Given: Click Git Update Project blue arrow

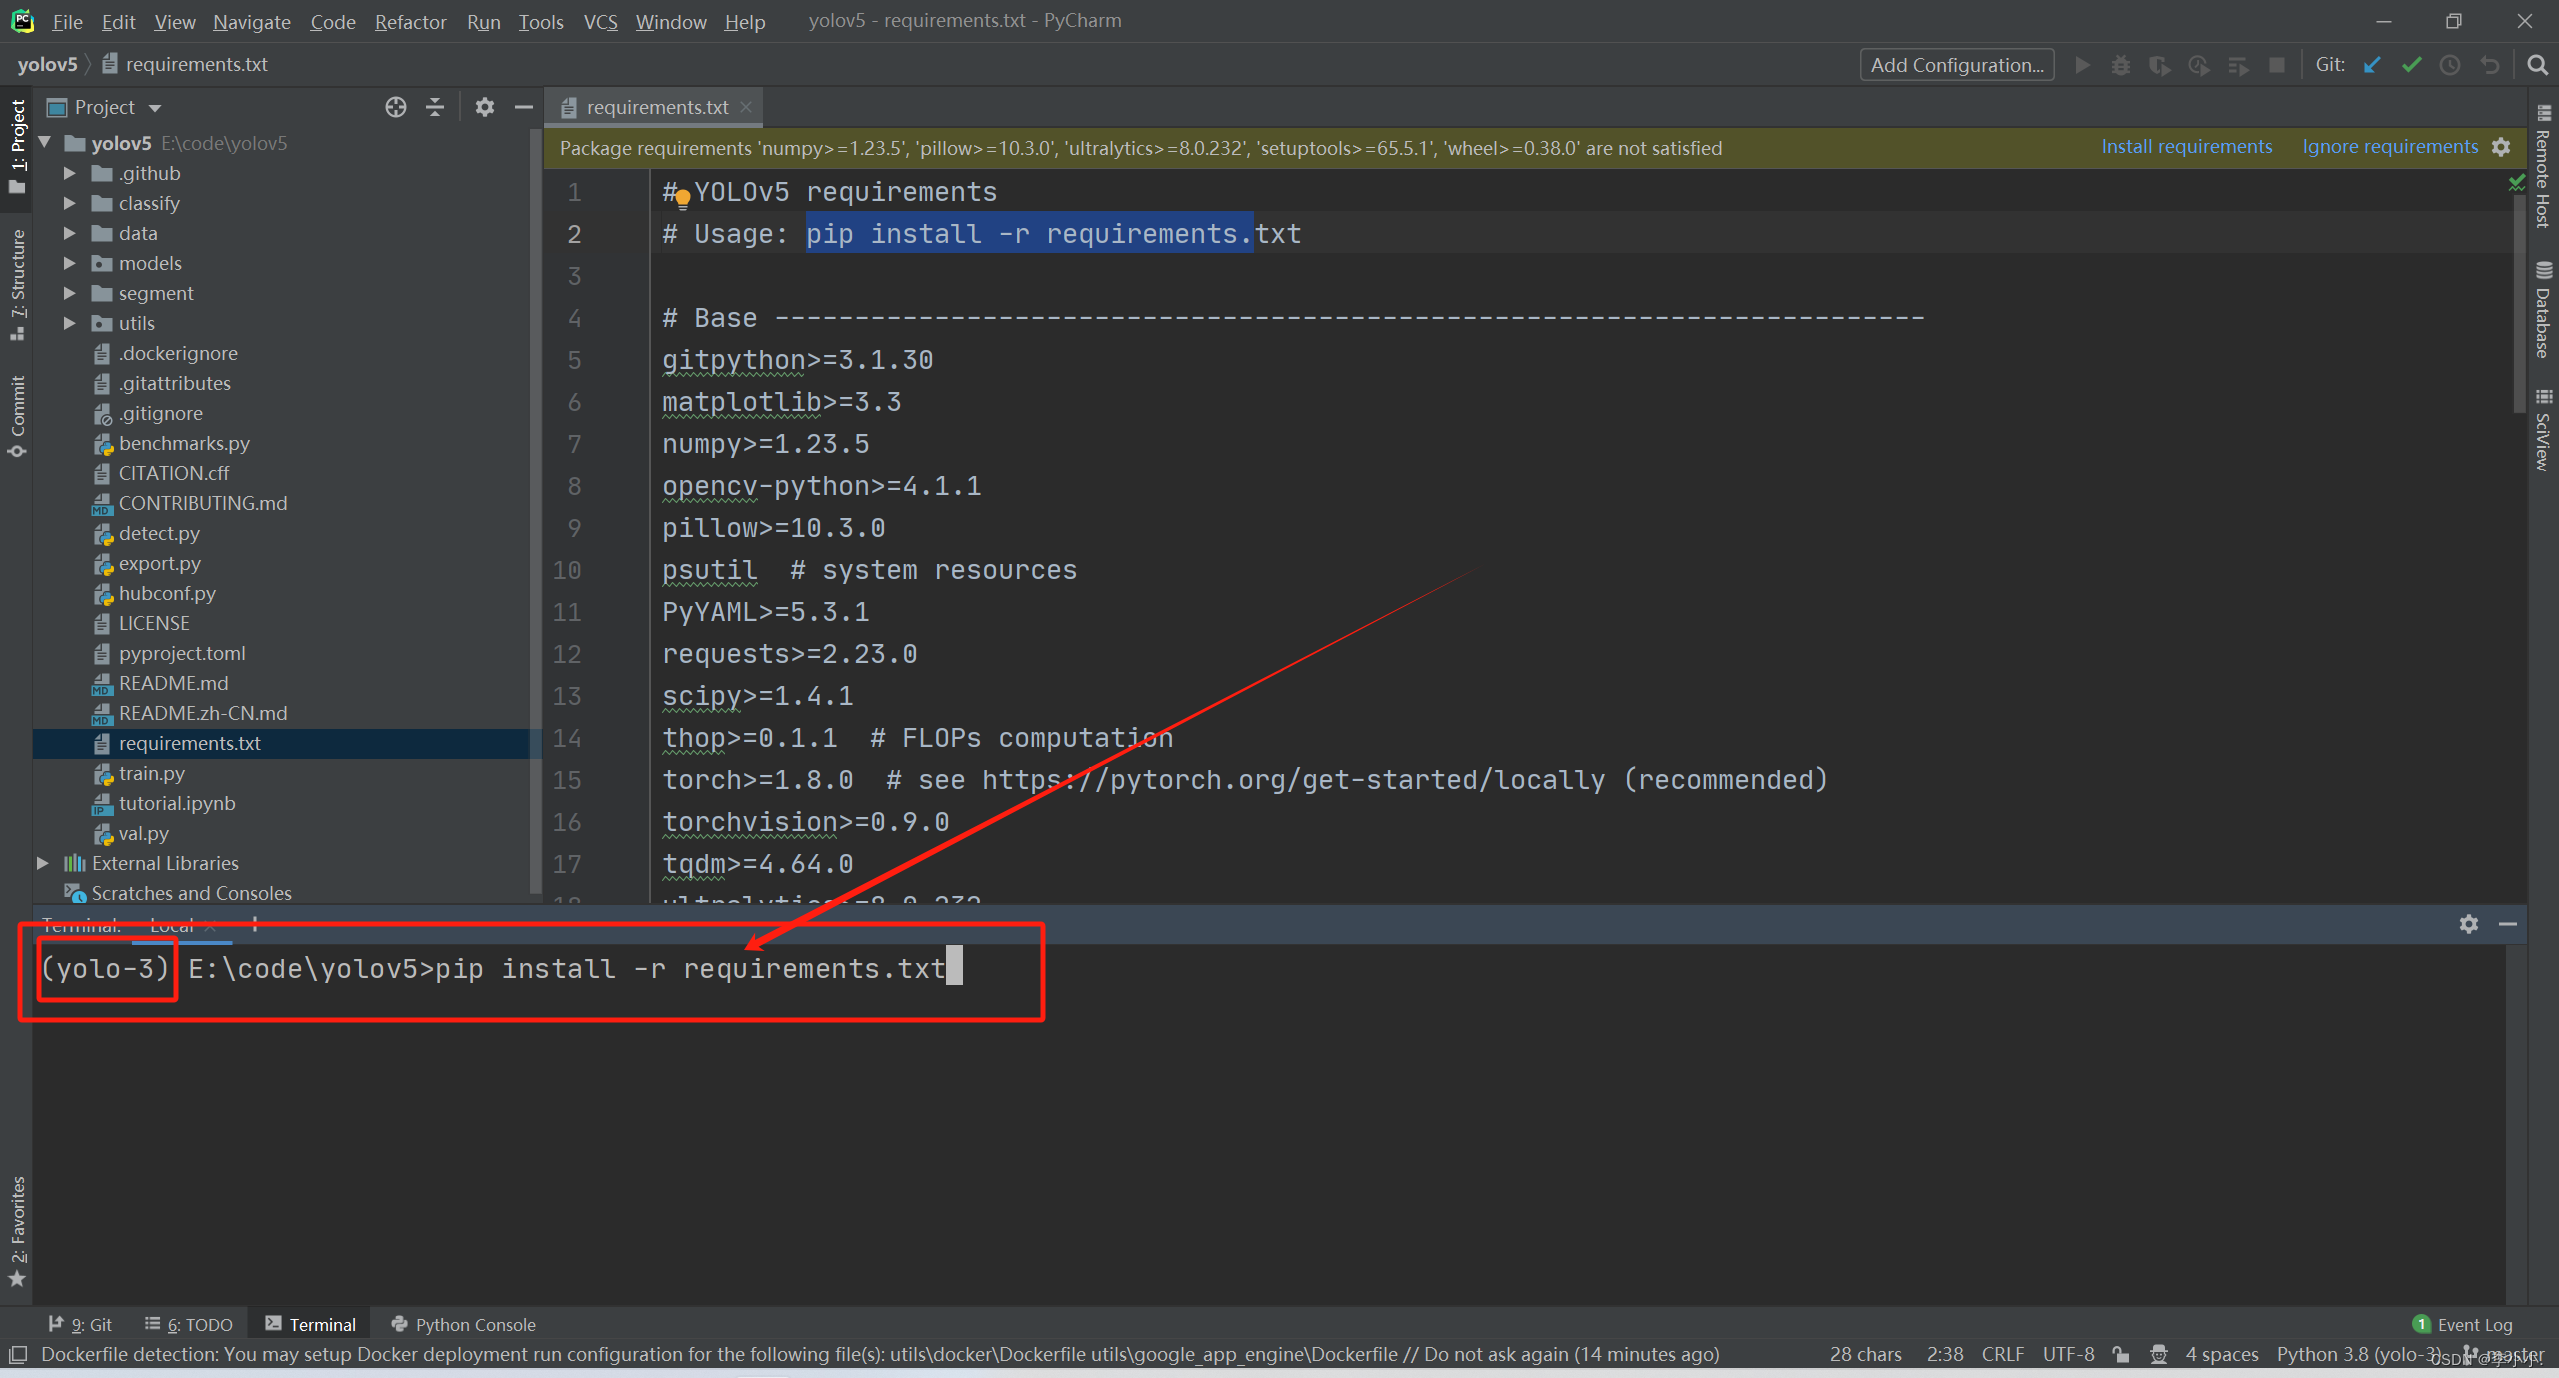Looking at the screenshot, I should pos(2372,65).
